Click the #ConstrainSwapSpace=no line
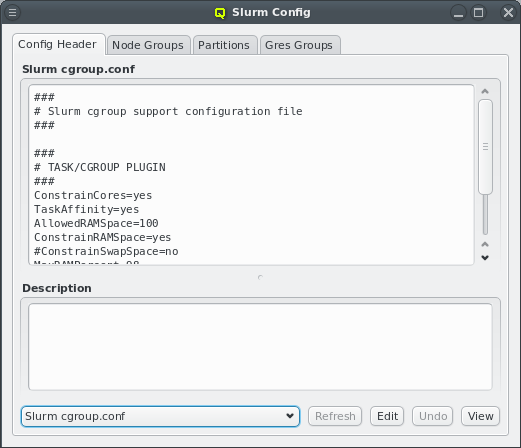521x448 pixels. [106, 251]
